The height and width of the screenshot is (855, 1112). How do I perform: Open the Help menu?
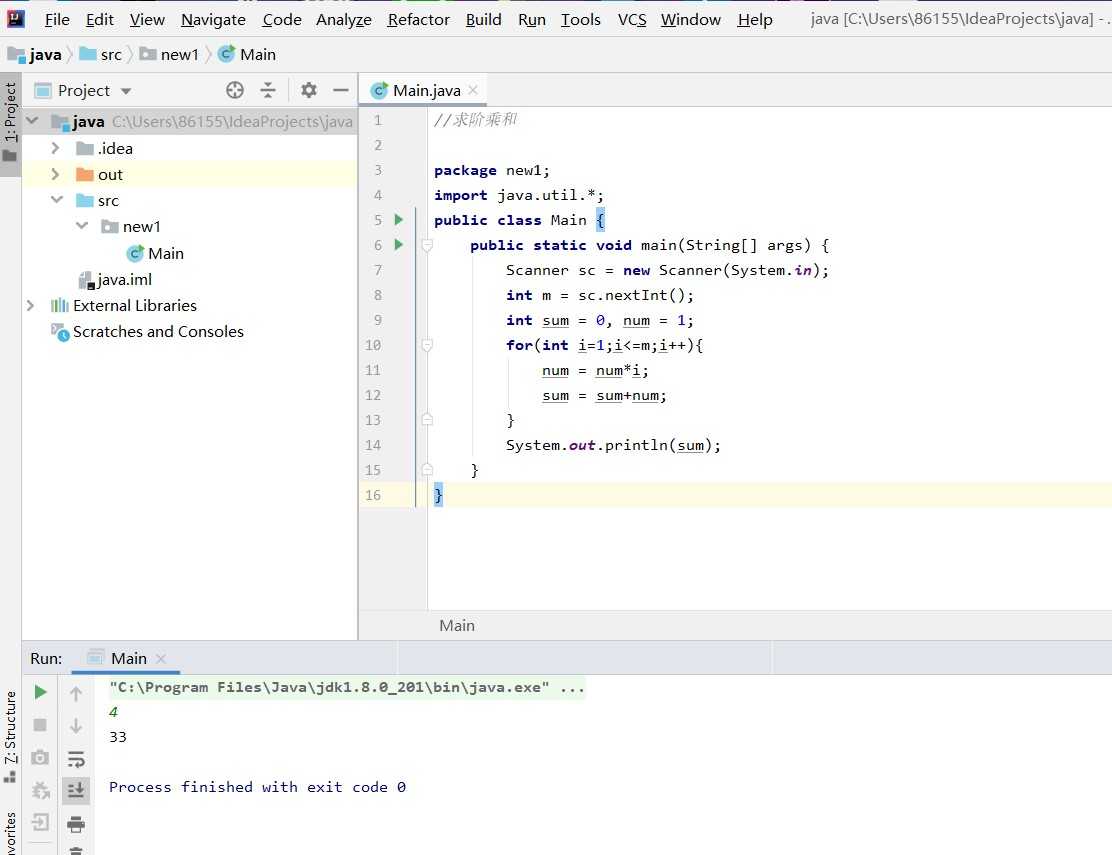click(755, 20)
